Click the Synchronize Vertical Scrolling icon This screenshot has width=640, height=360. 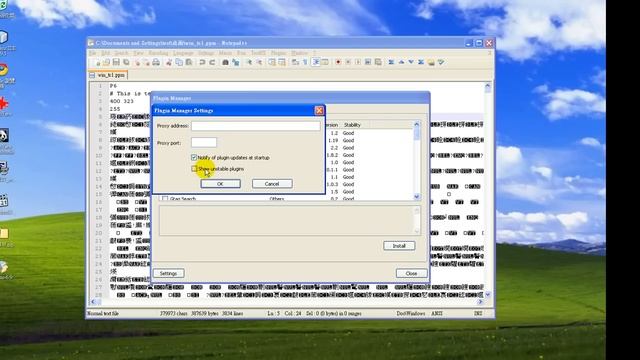(x=271, y=62)
